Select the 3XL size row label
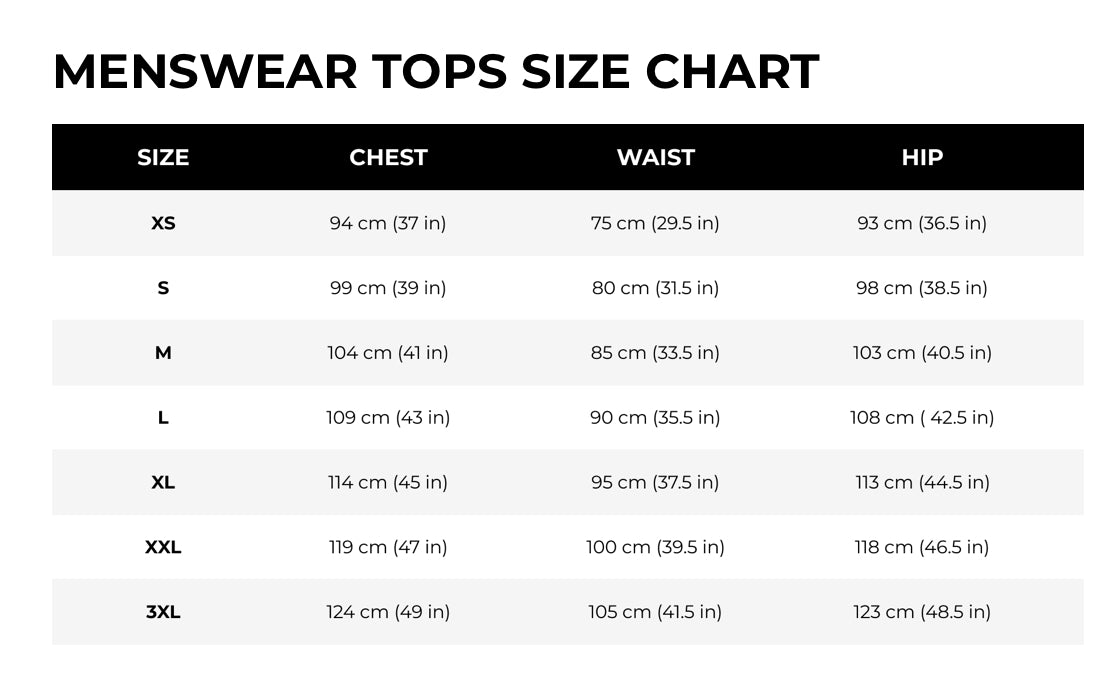 point(163,612)
